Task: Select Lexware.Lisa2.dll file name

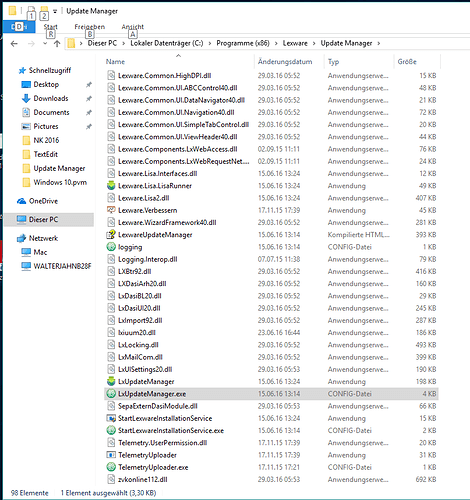Action: (144, 198)
